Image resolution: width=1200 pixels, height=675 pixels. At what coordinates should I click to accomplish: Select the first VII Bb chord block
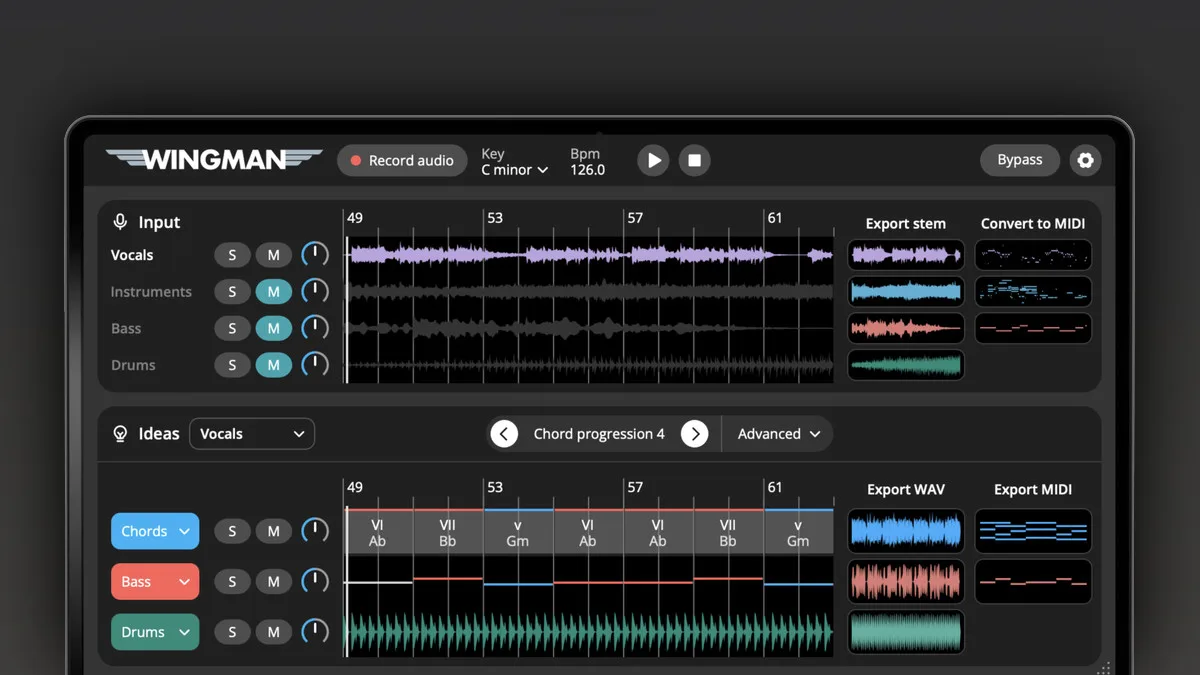tap(448, 532)
